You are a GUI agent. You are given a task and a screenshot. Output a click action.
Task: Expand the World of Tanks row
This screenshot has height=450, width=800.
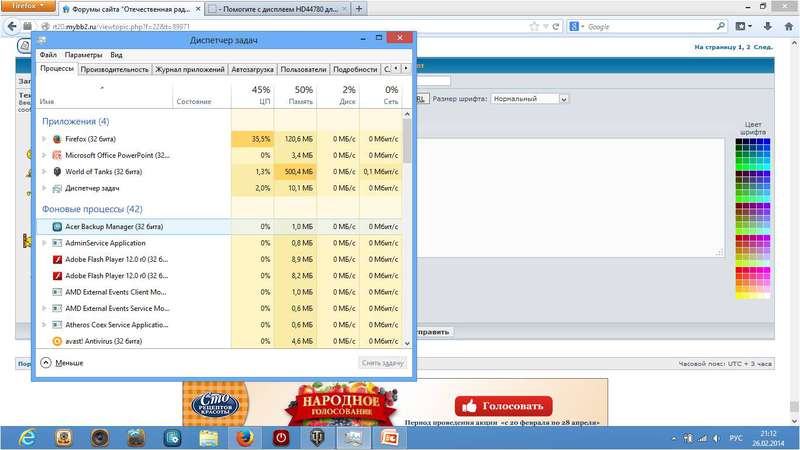(x=44, y=171)
